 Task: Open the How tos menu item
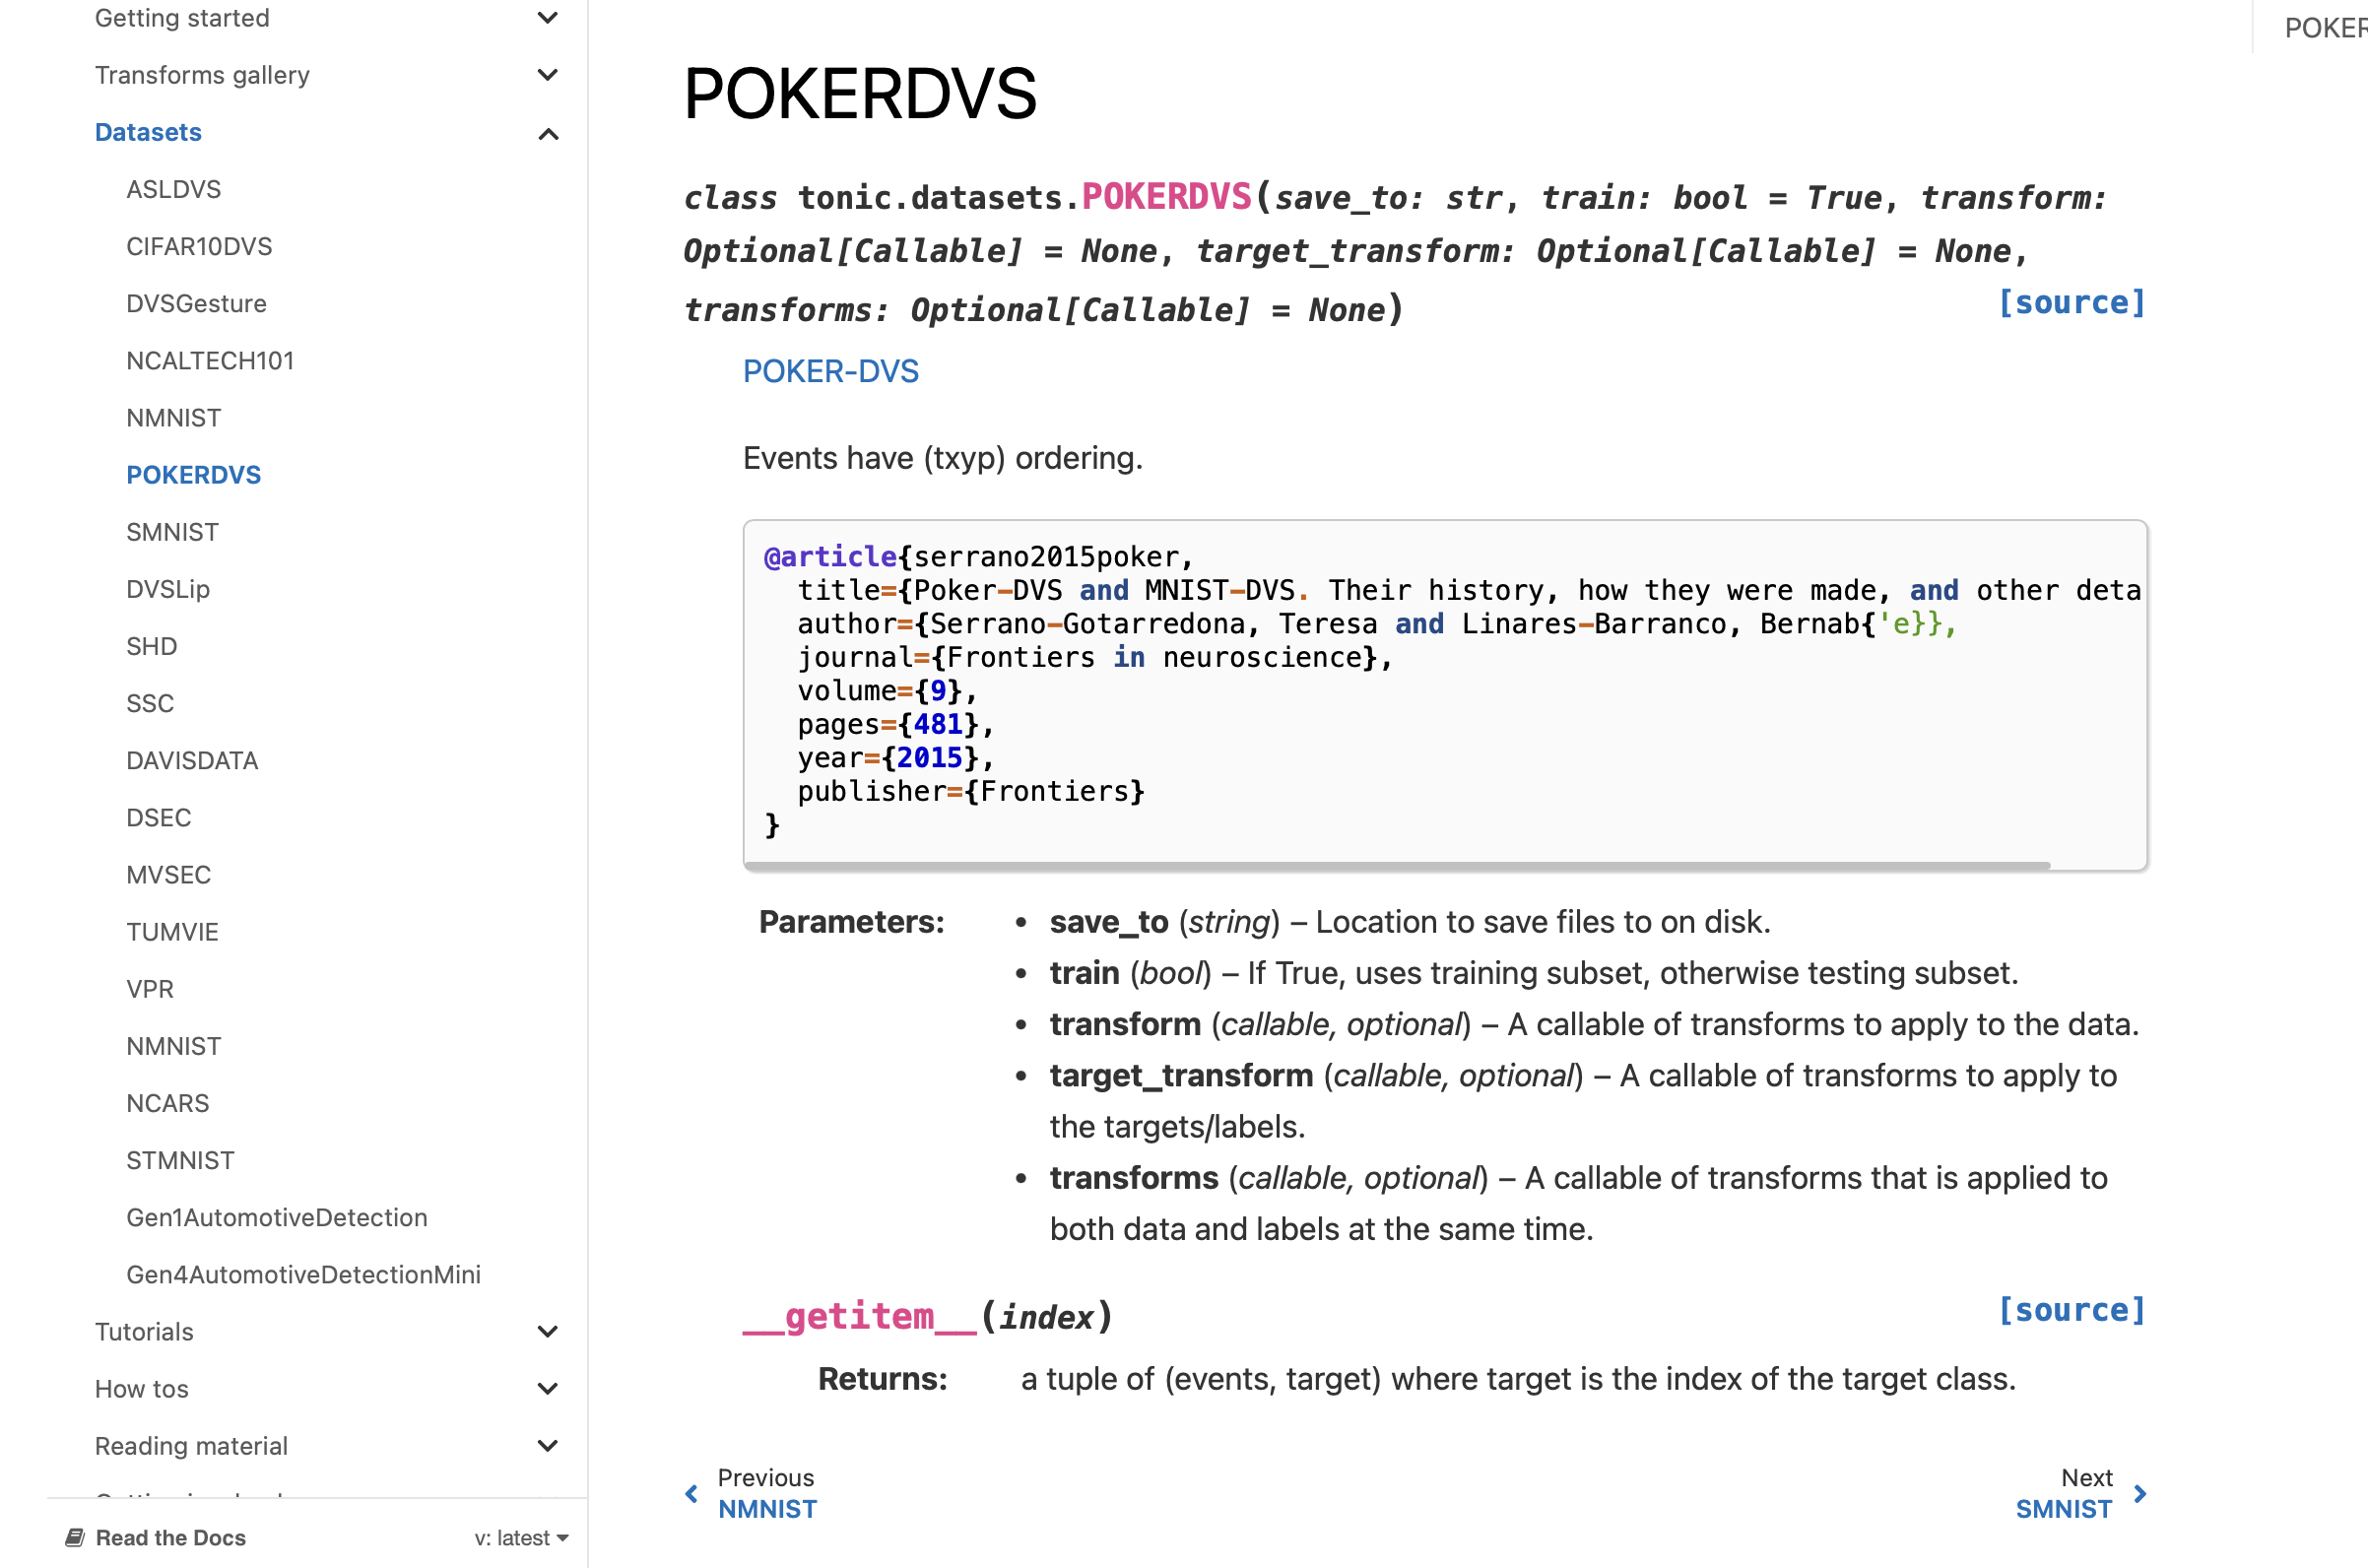tap(141, 1389)
